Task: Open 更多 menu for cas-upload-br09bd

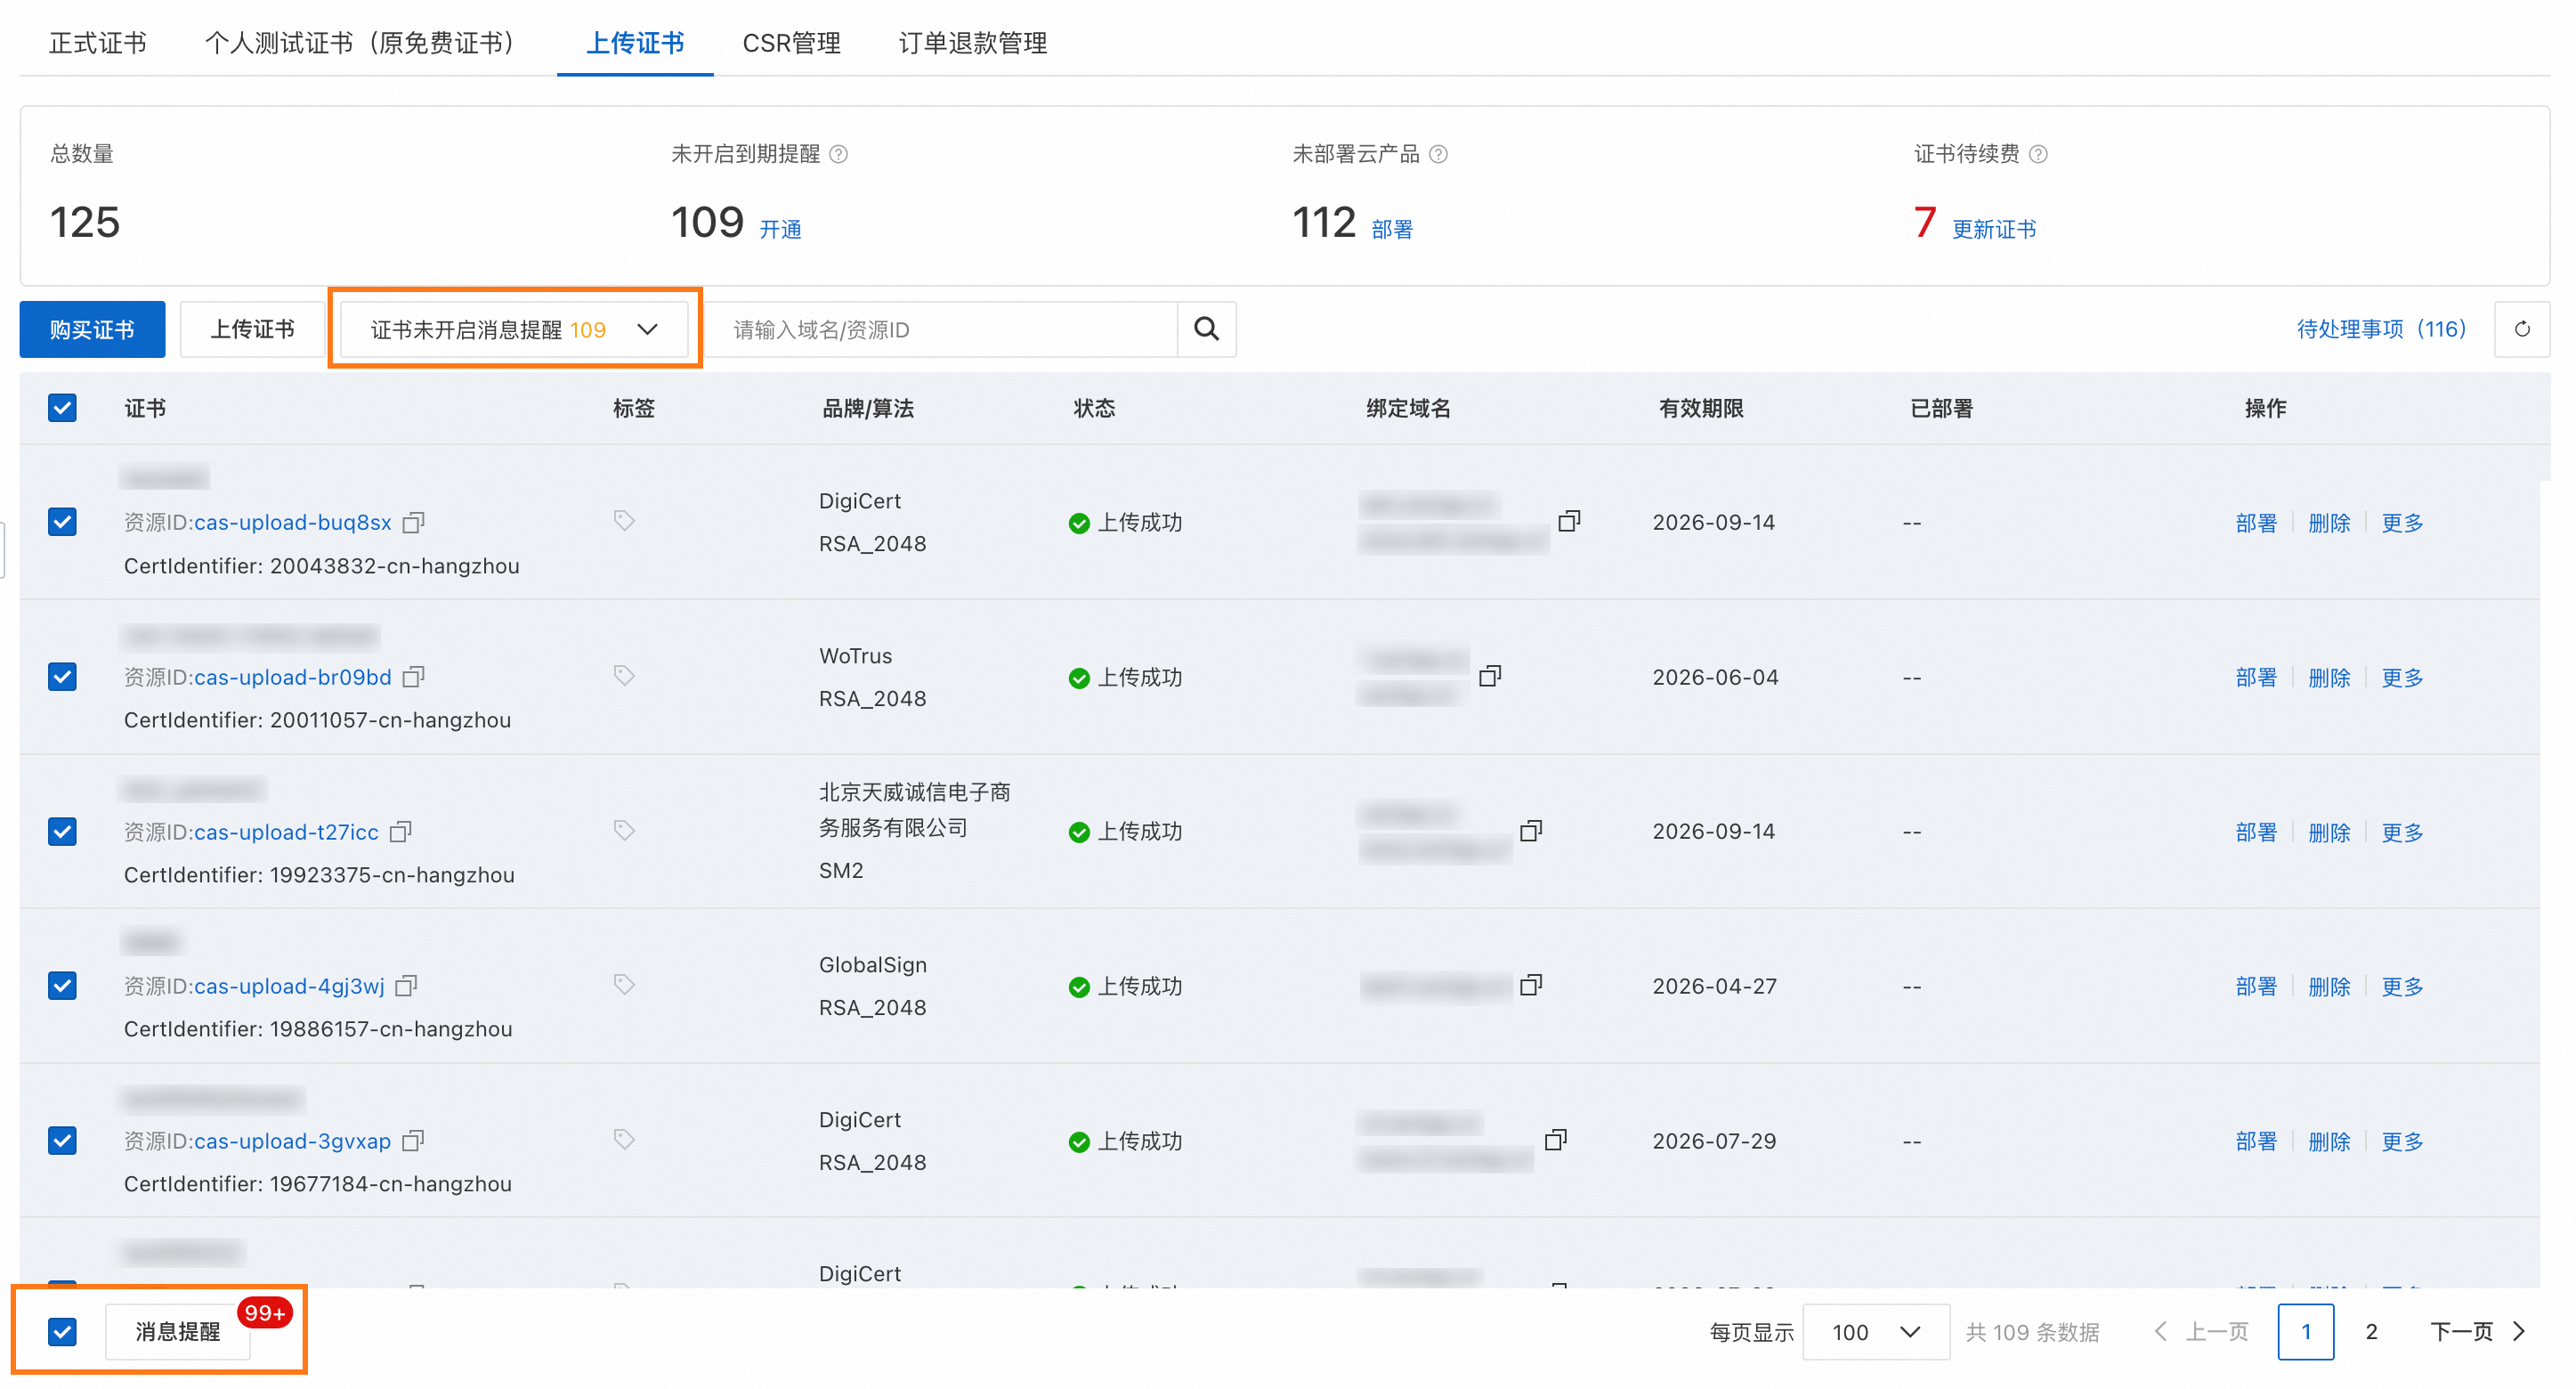Action: (x=2402, y=678)
